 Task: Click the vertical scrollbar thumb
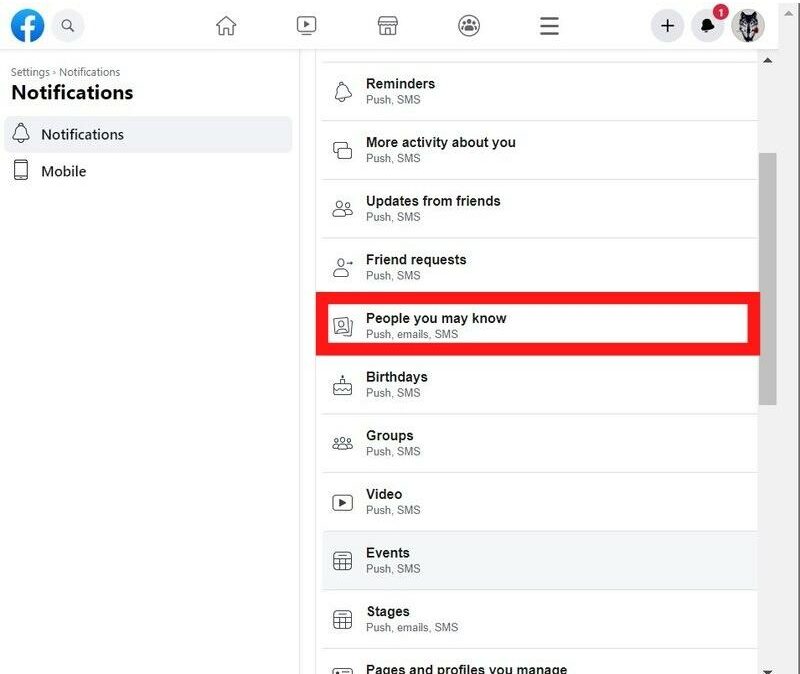[x=767, y=279]
